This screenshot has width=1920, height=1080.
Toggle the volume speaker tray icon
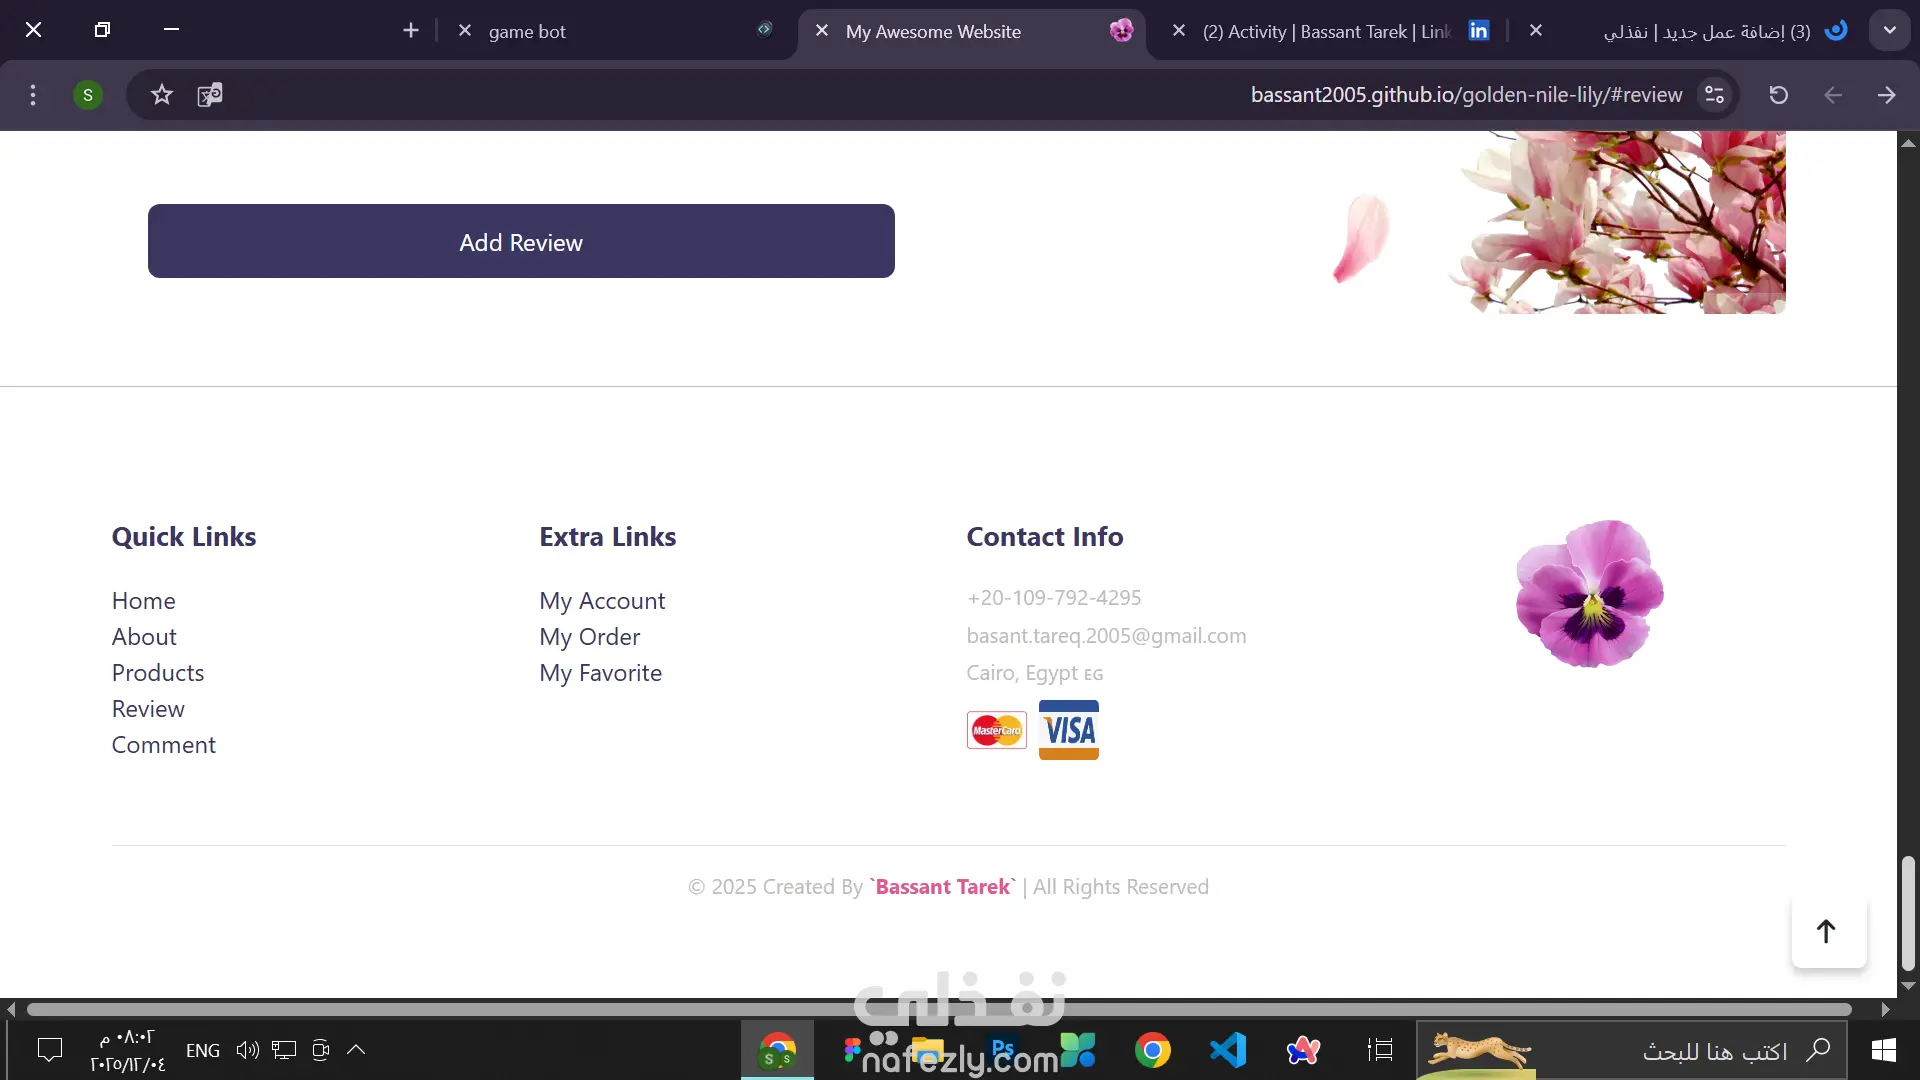click(x=247, y=1050)
